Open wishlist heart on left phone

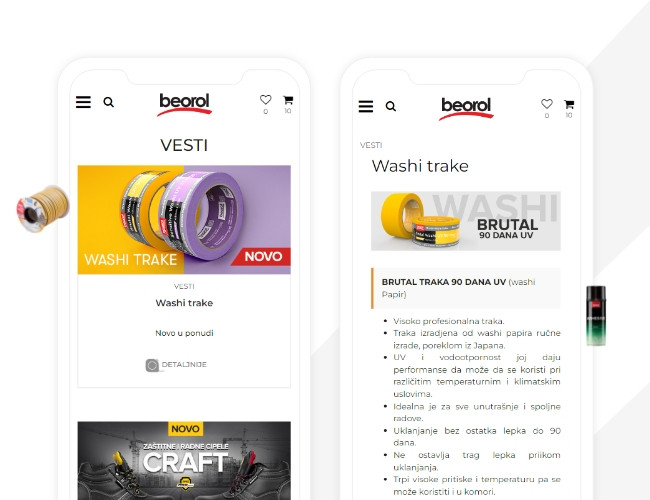click(265, 100)
